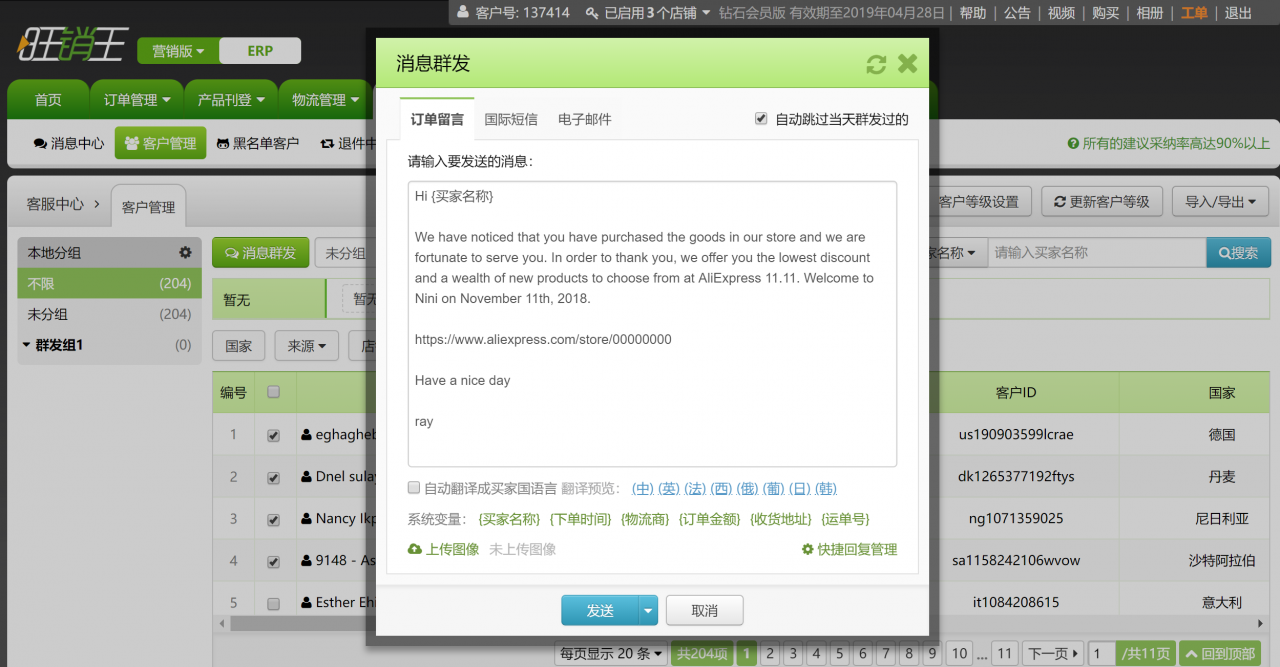Enable 自动翻译成买家国语言 checkbox
Viewport: 1280px width, 667px height.
tap(414, 488)
